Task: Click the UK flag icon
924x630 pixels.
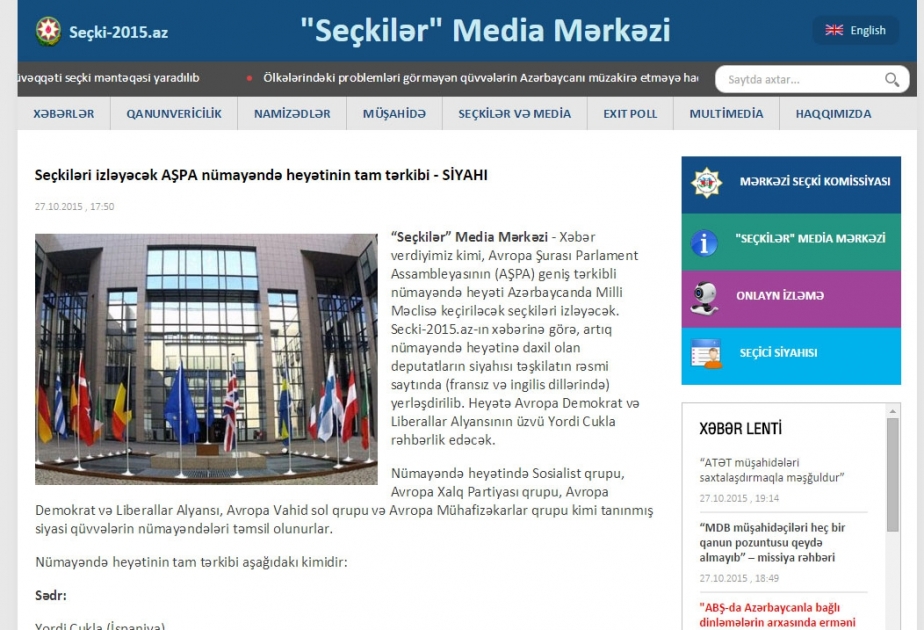Action: [834, 30]
